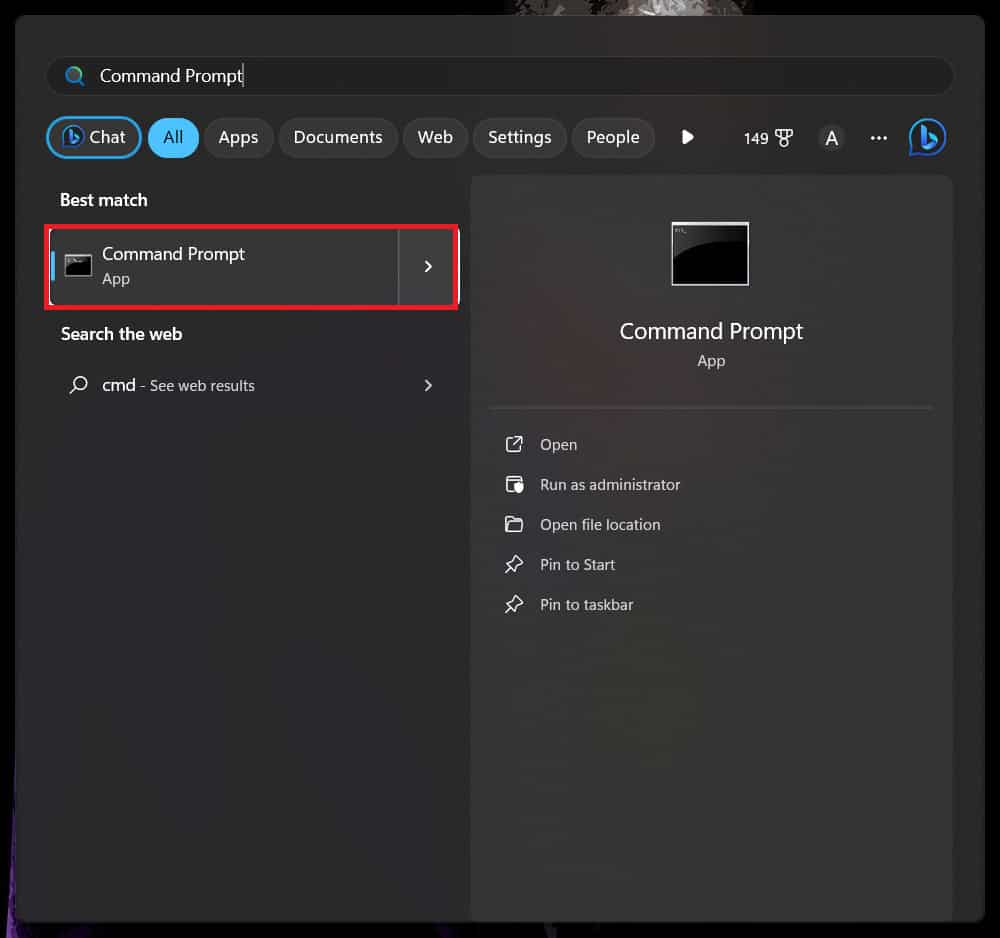This screenshot has width=1000, height=938.
Task: Switch to the Documents filter tab
Action: tap(338, 138)
